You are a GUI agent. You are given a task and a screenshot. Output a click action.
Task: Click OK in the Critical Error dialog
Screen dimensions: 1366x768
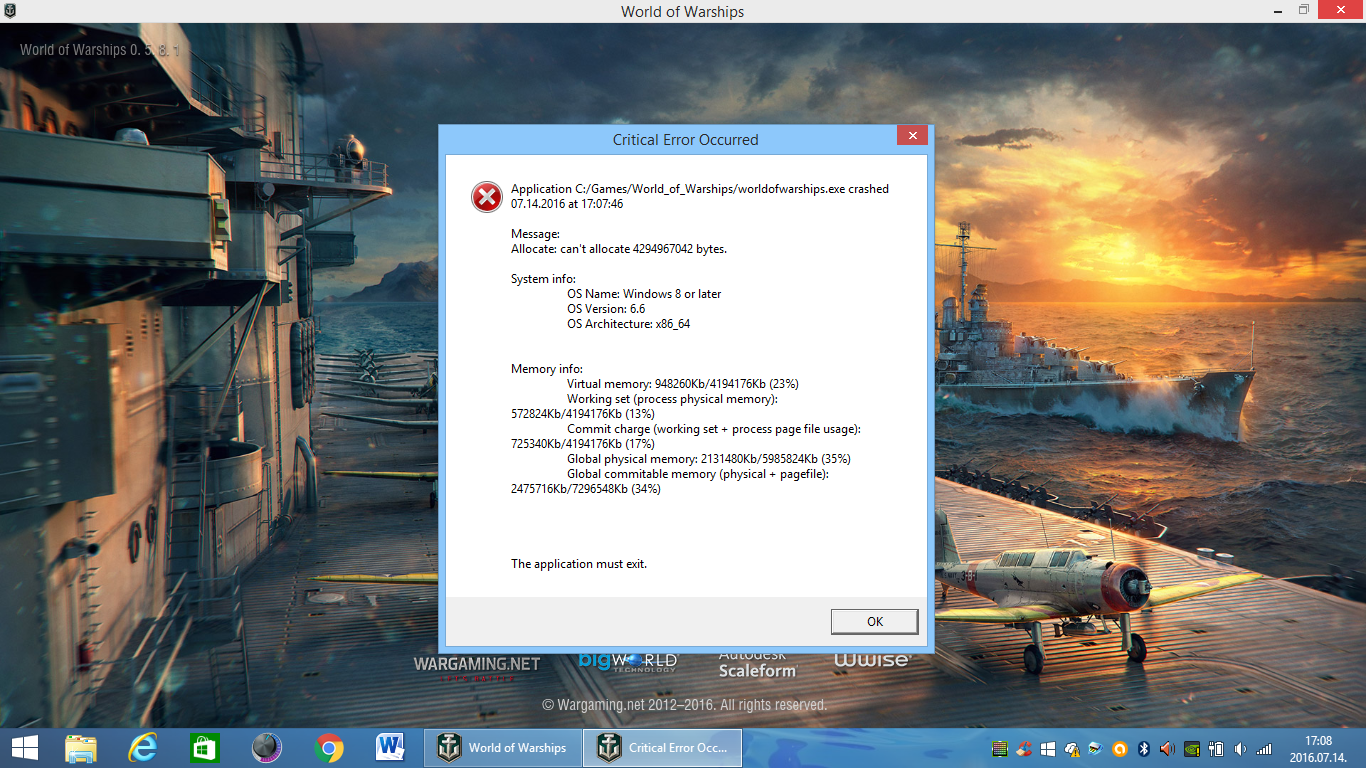click(874, 621)
